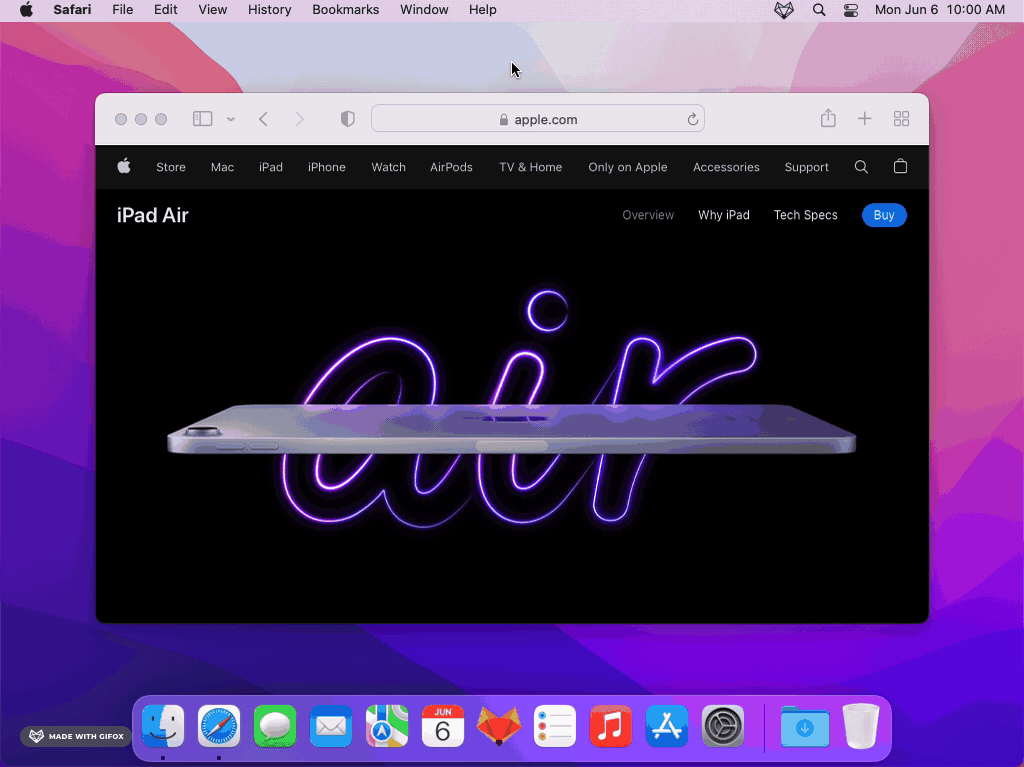Open the Help menu
This screenshot has height=767, width=1024.
click(483, 10)
